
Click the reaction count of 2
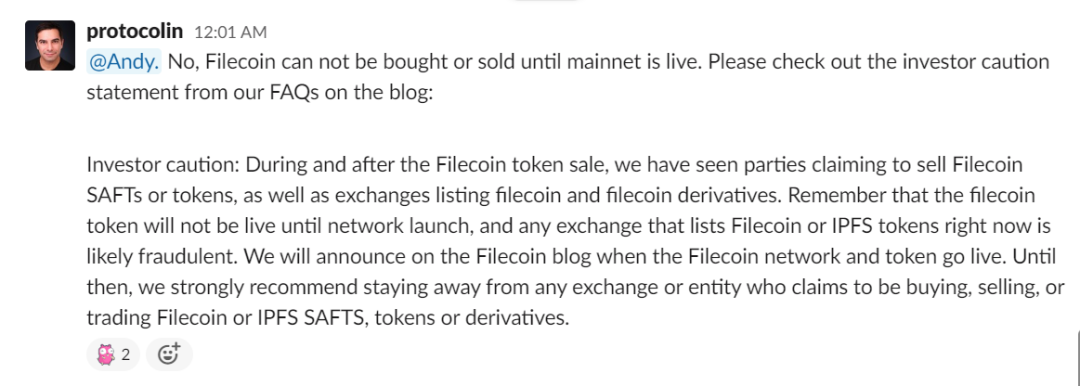click(125, 356)
